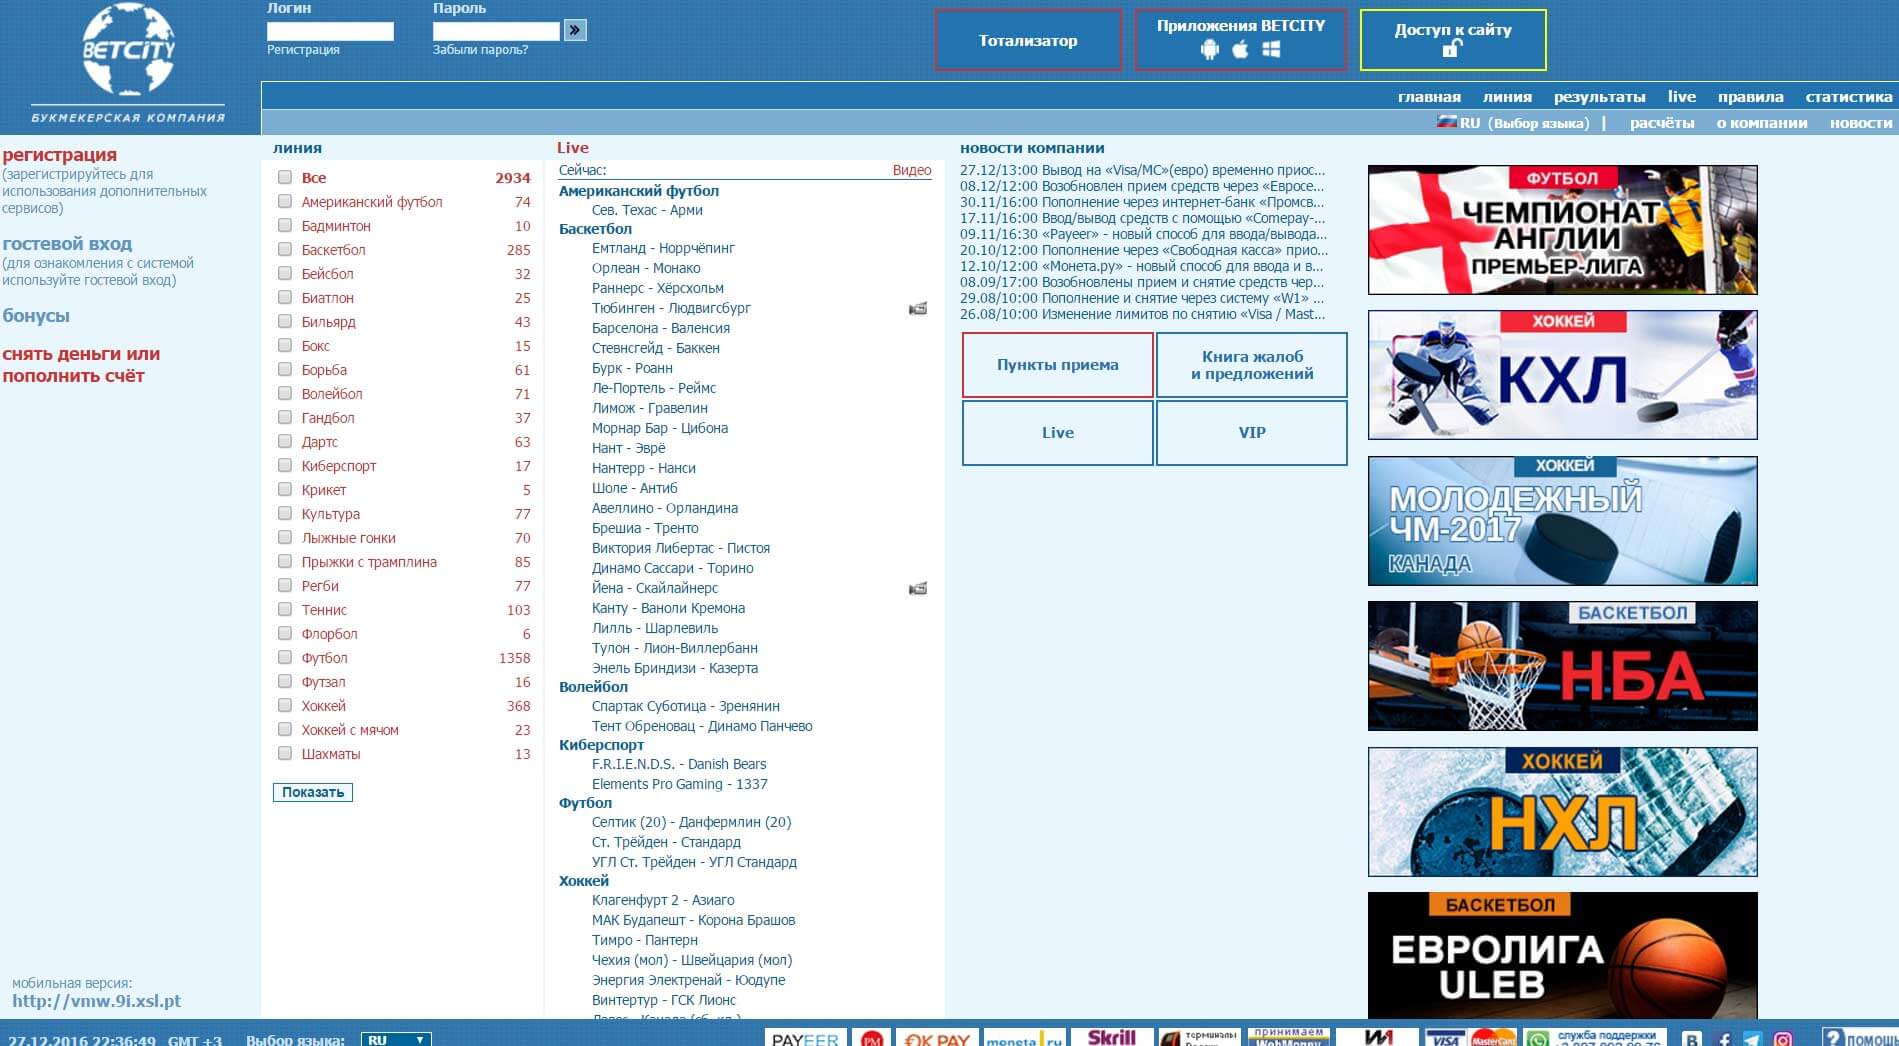This screenshot has width=1899, height=1046.
Task: Click the VIP button
Action: pos(1252,433)
